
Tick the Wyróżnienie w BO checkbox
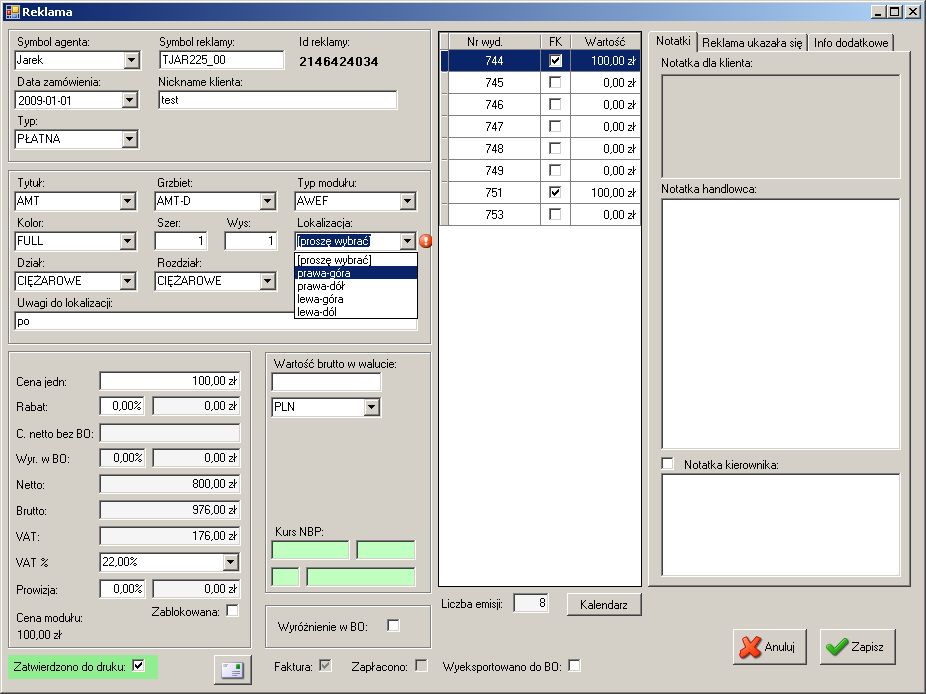pyautogui.click(x=393, y=626)
